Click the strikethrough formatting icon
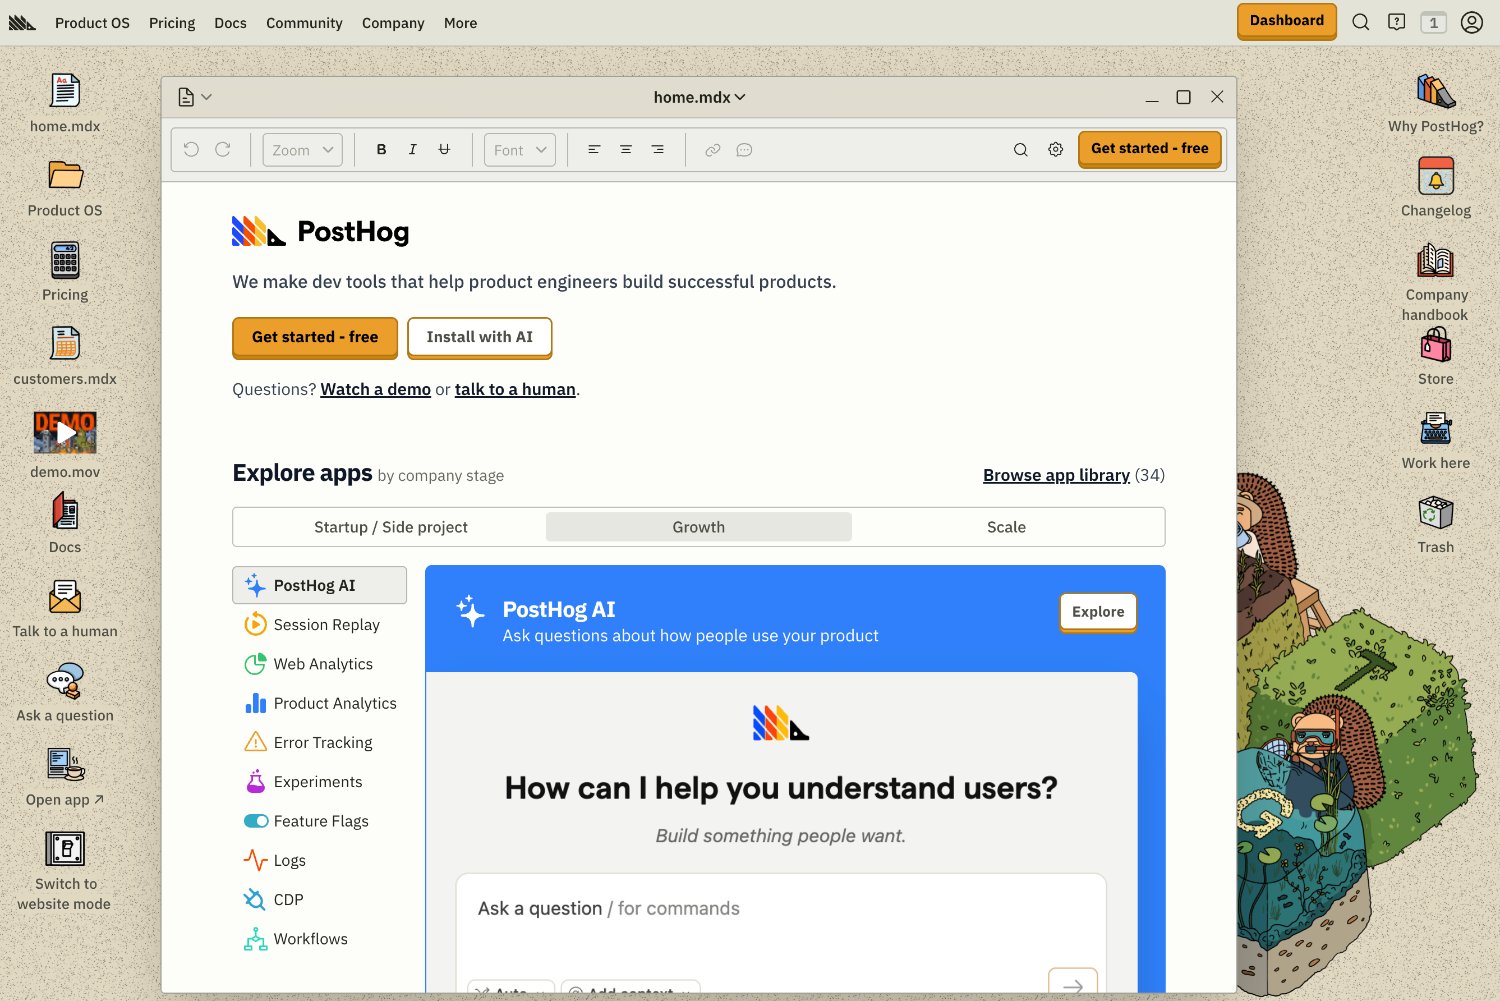1500x1001 pixels. click(444, 150)
